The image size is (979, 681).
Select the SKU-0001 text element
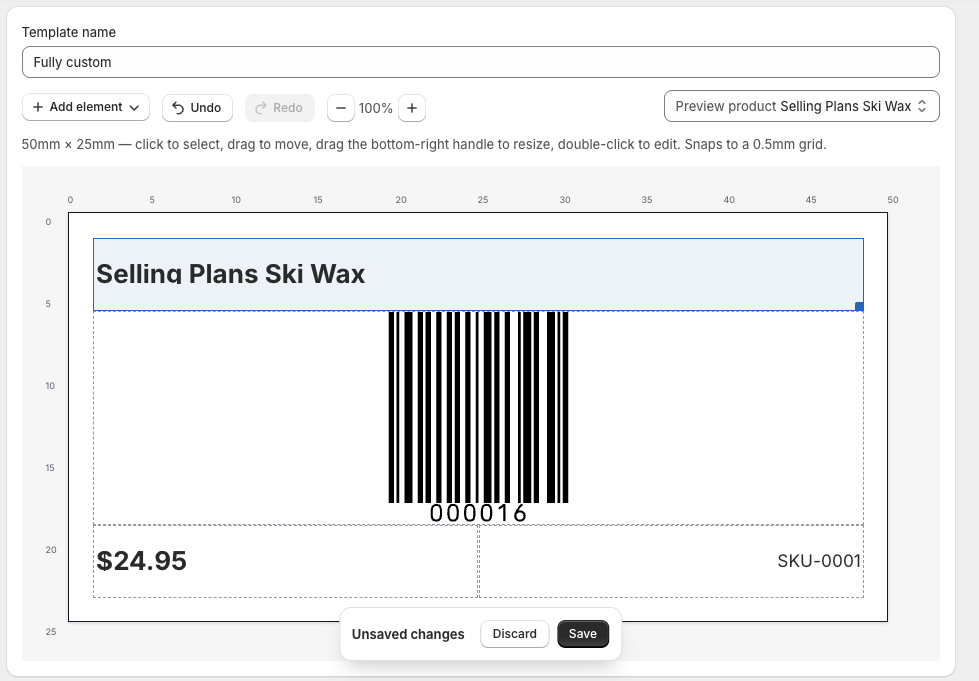click(671, 561)
